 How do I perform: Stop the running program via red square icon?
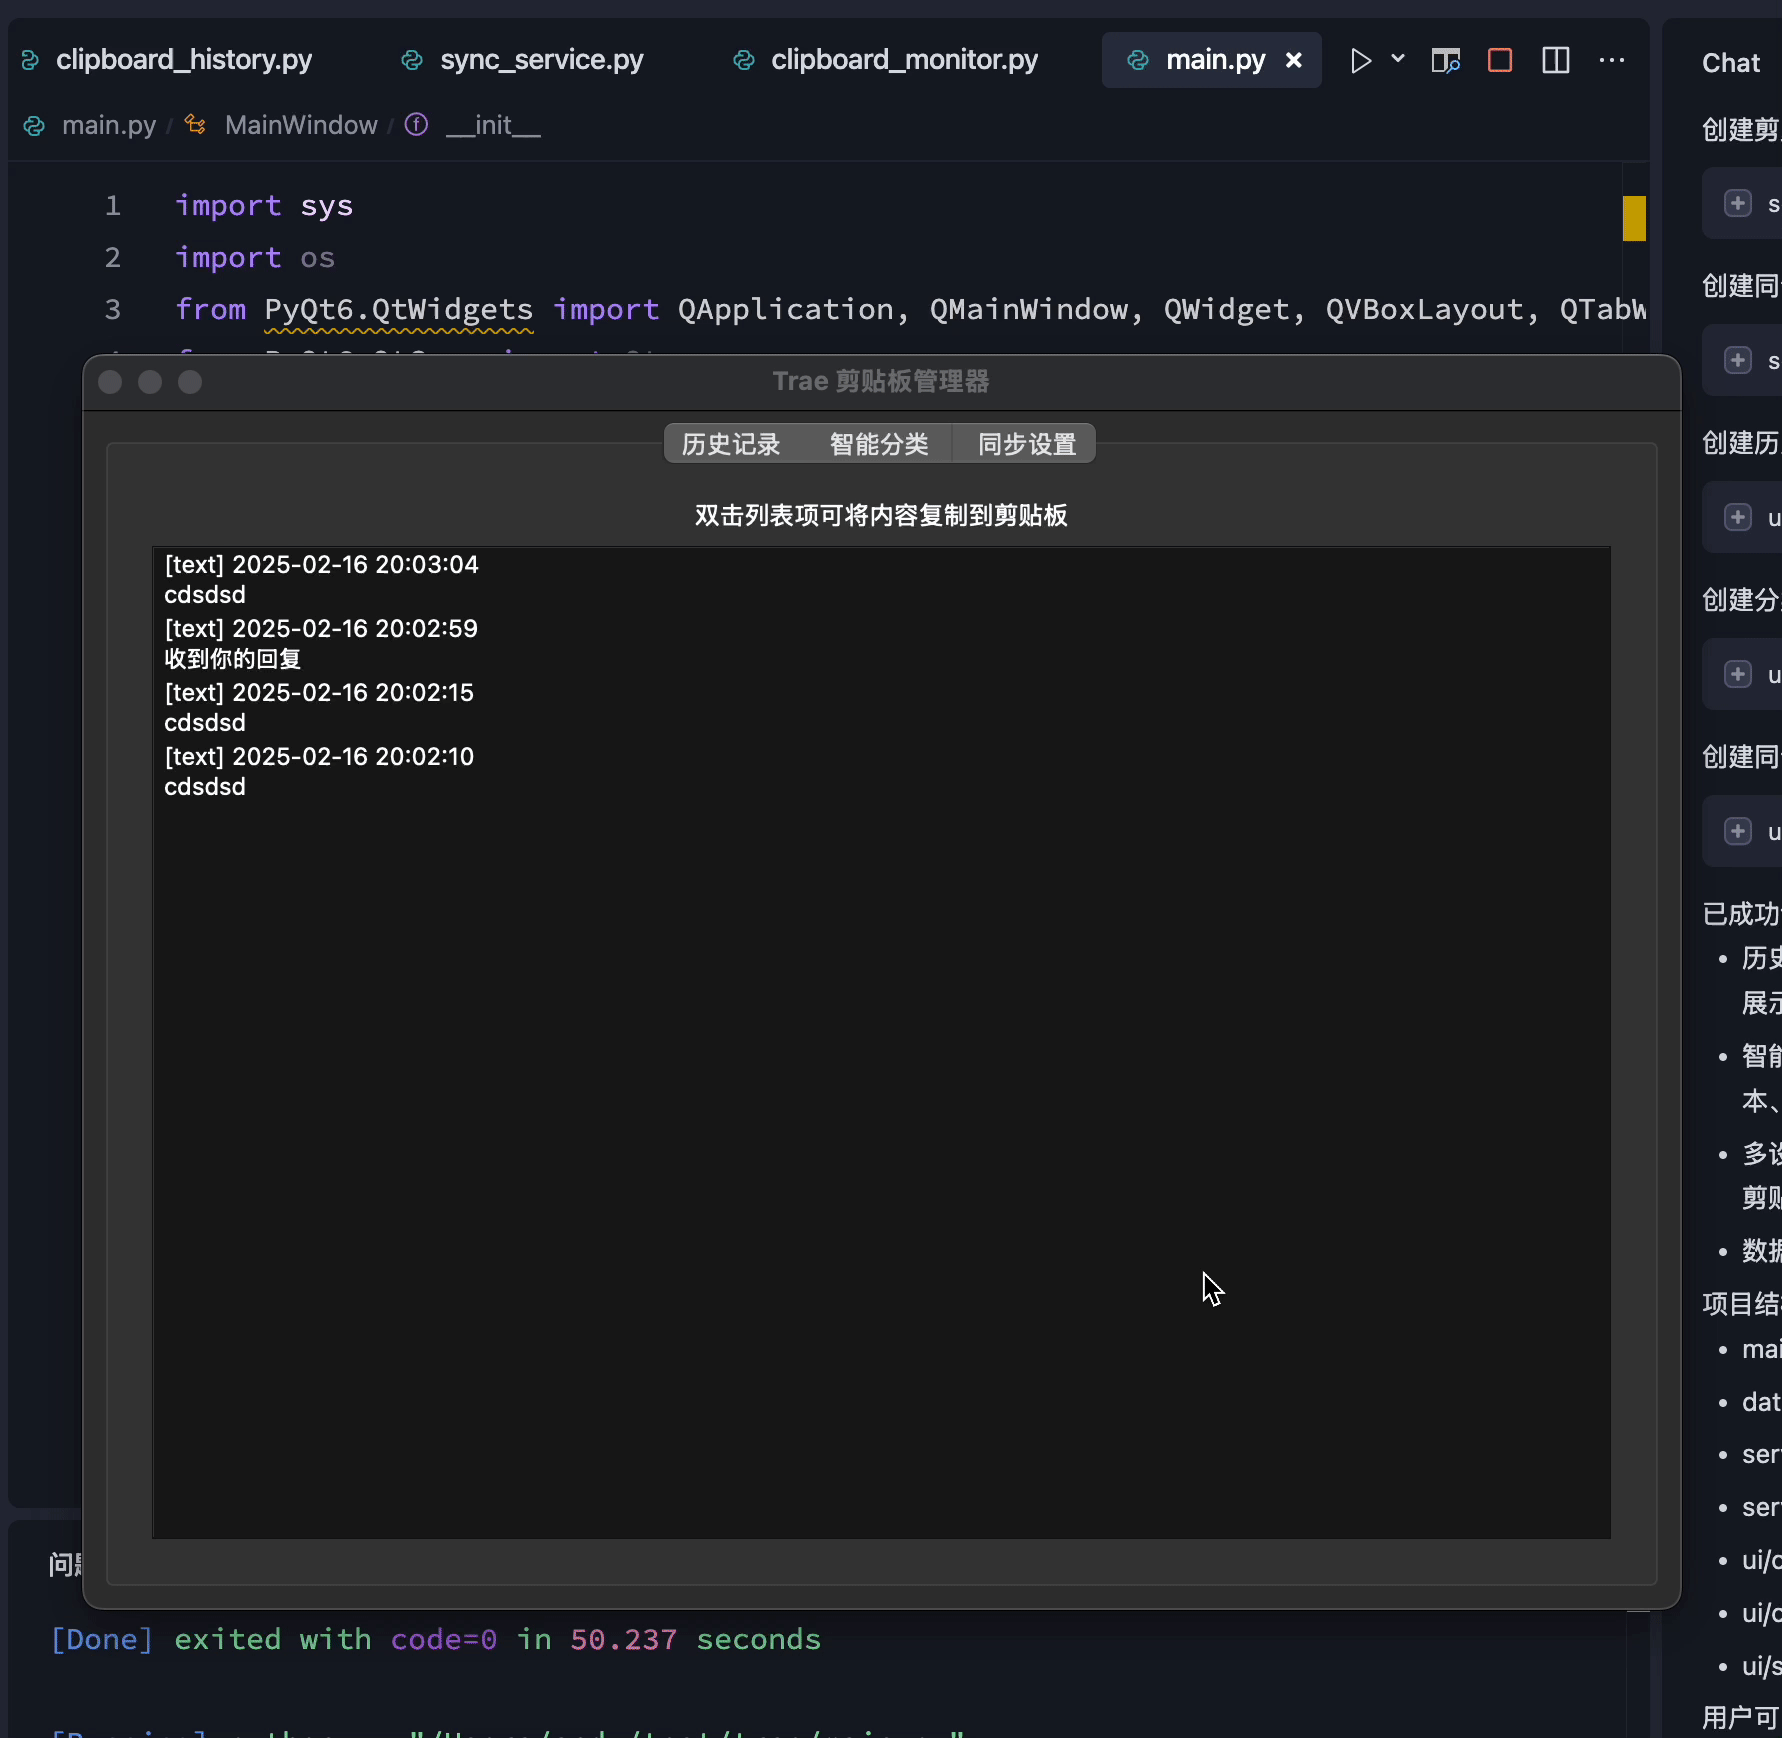click(1499, 60)
